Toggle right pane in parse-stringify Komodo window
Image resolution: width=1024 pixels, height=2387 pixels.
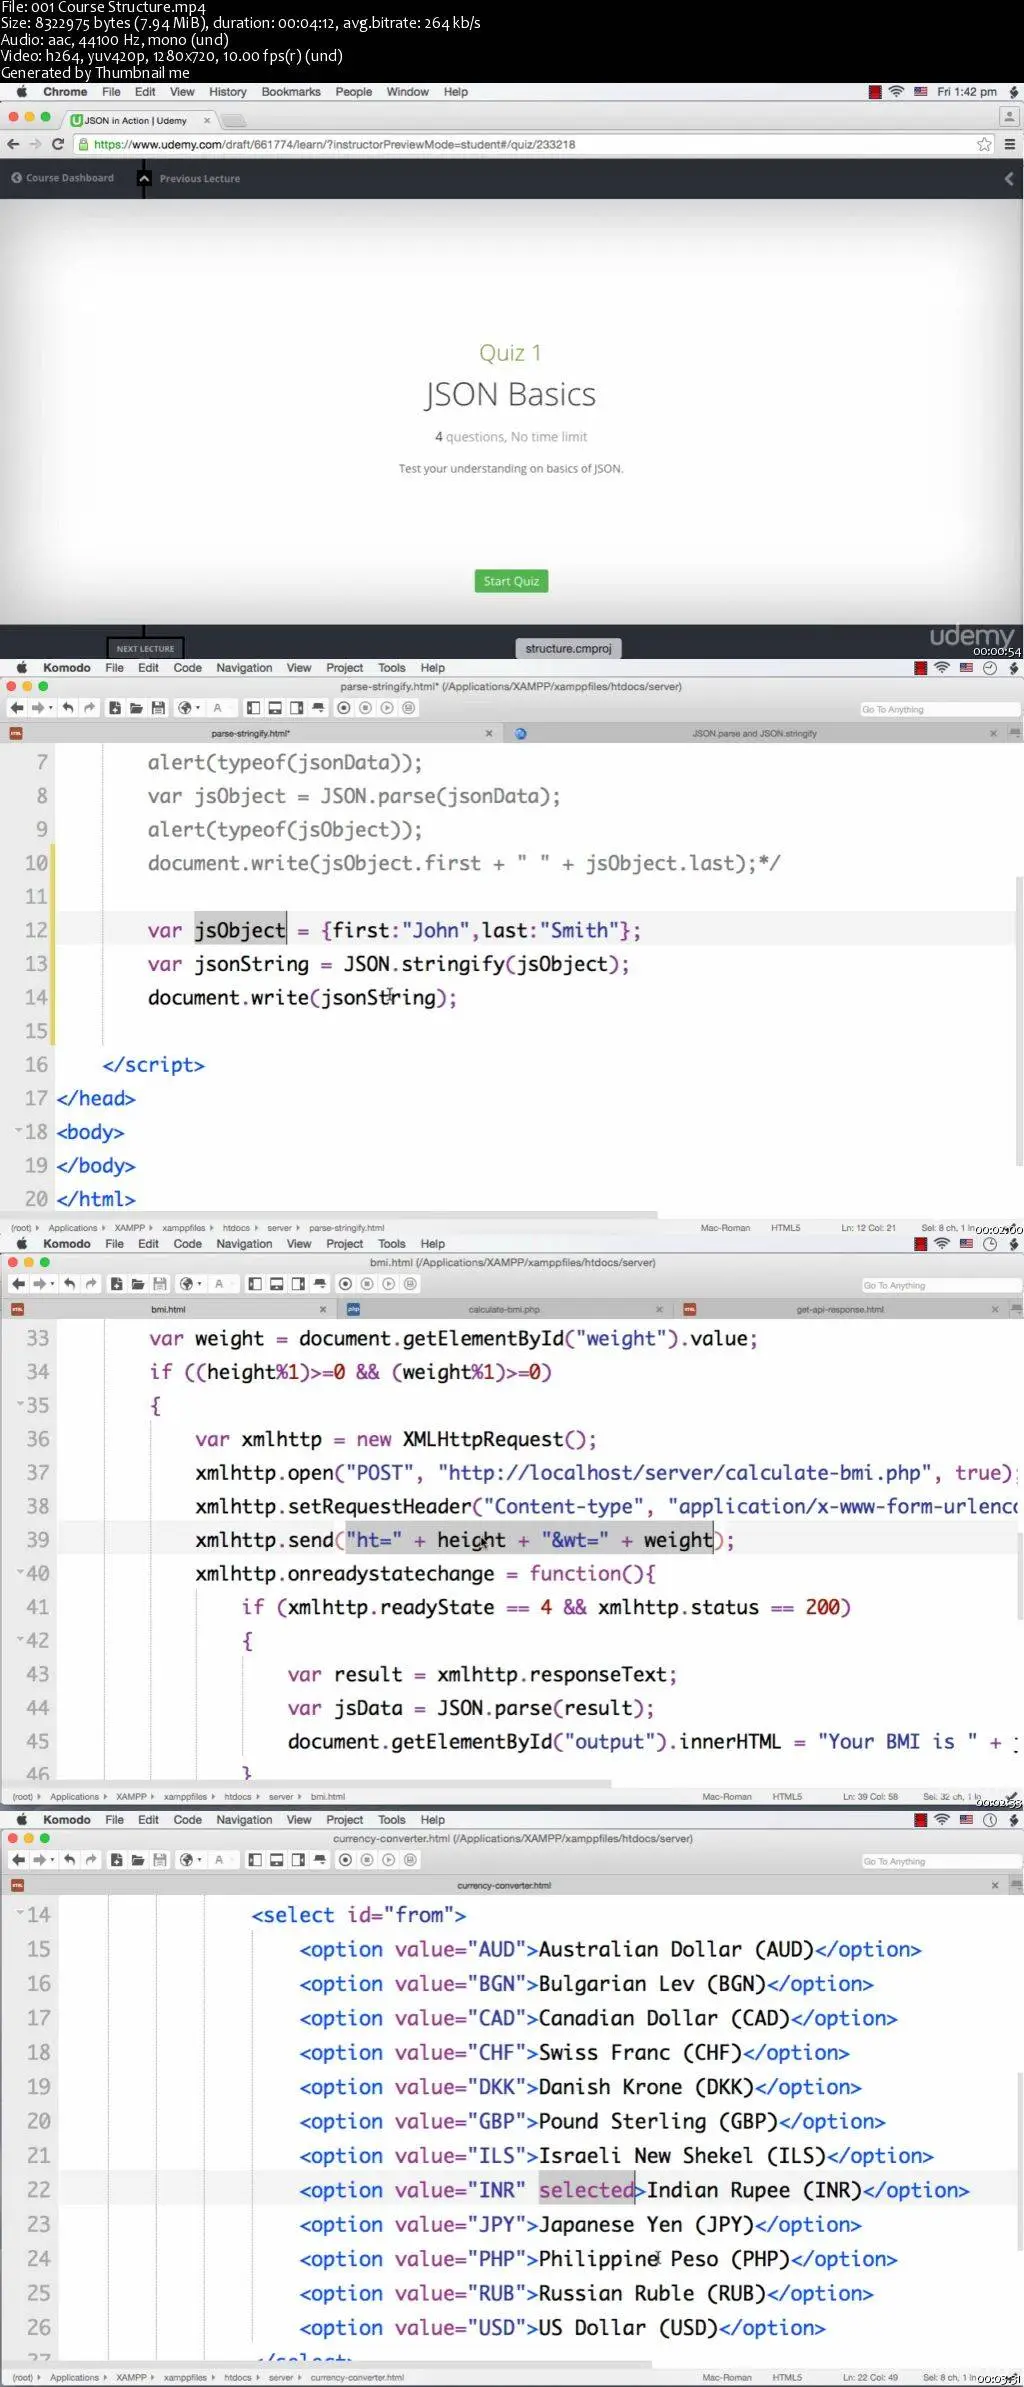click(x=297, y=708)
